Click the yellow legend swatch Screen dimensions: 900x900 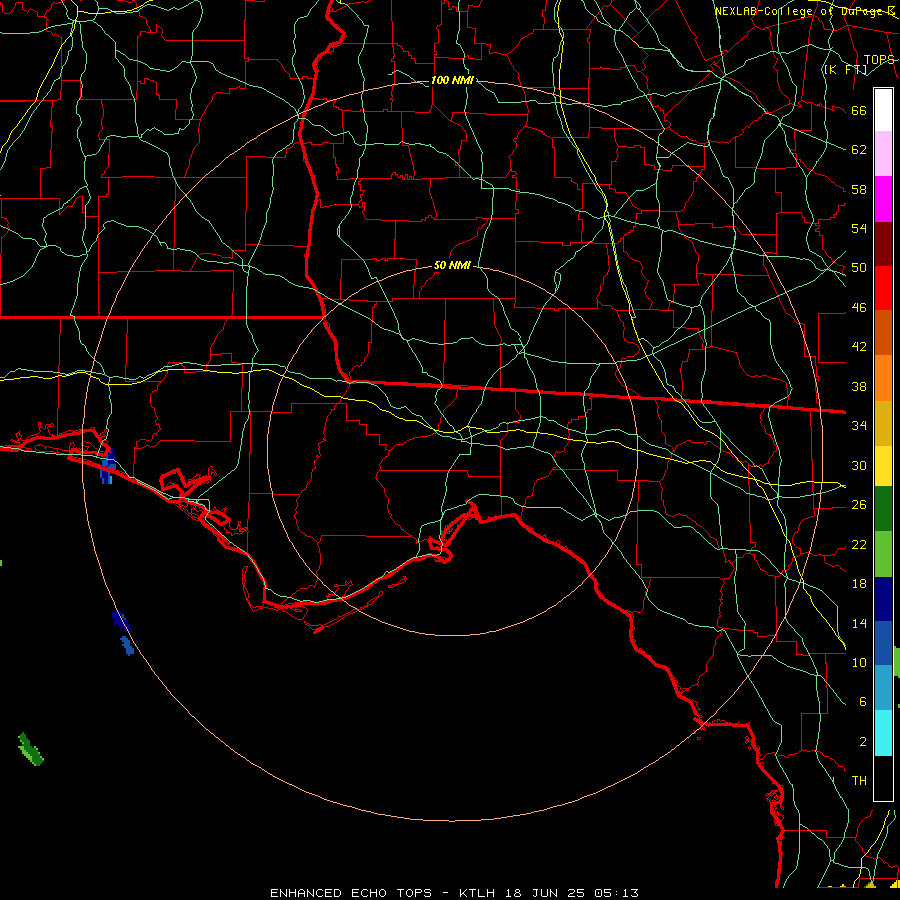coord(883,466)
